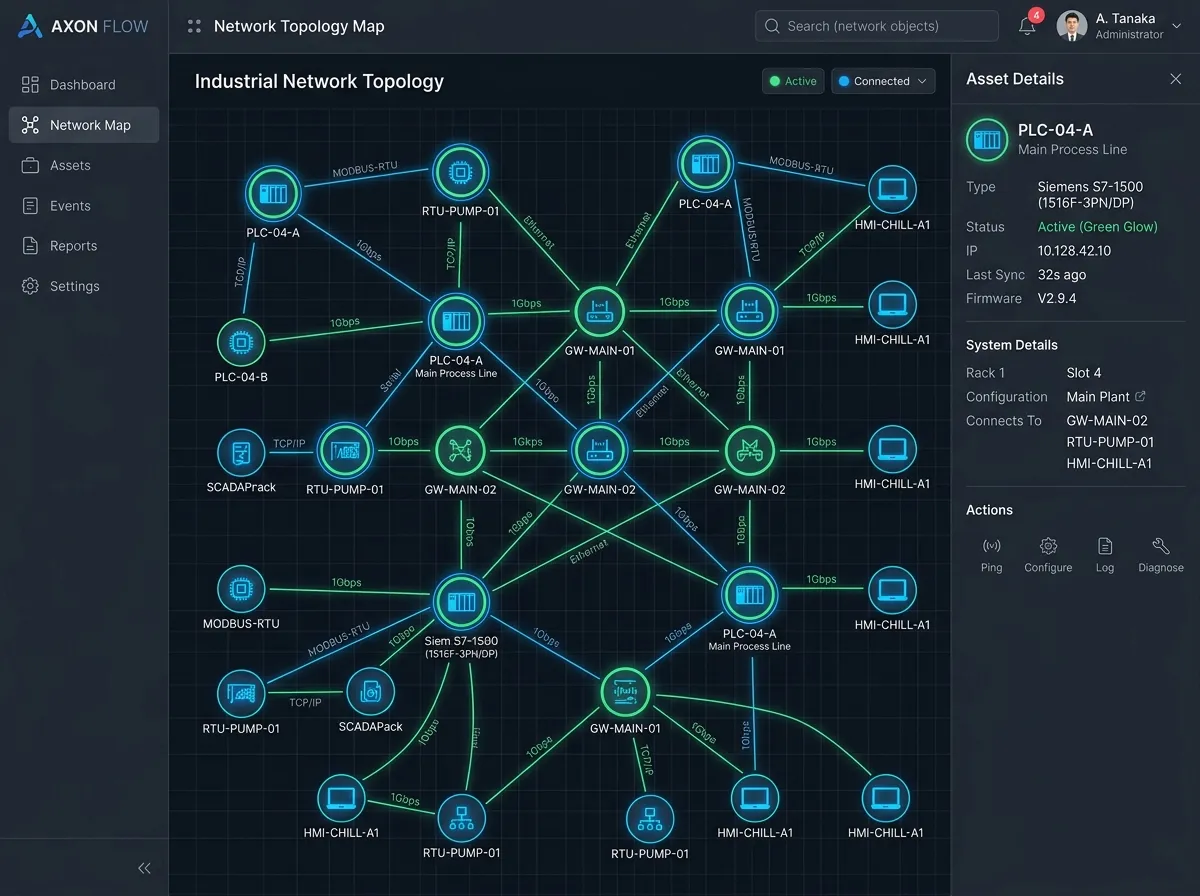Expand the A. Tanaka account menu chevron

(1175, 26)
